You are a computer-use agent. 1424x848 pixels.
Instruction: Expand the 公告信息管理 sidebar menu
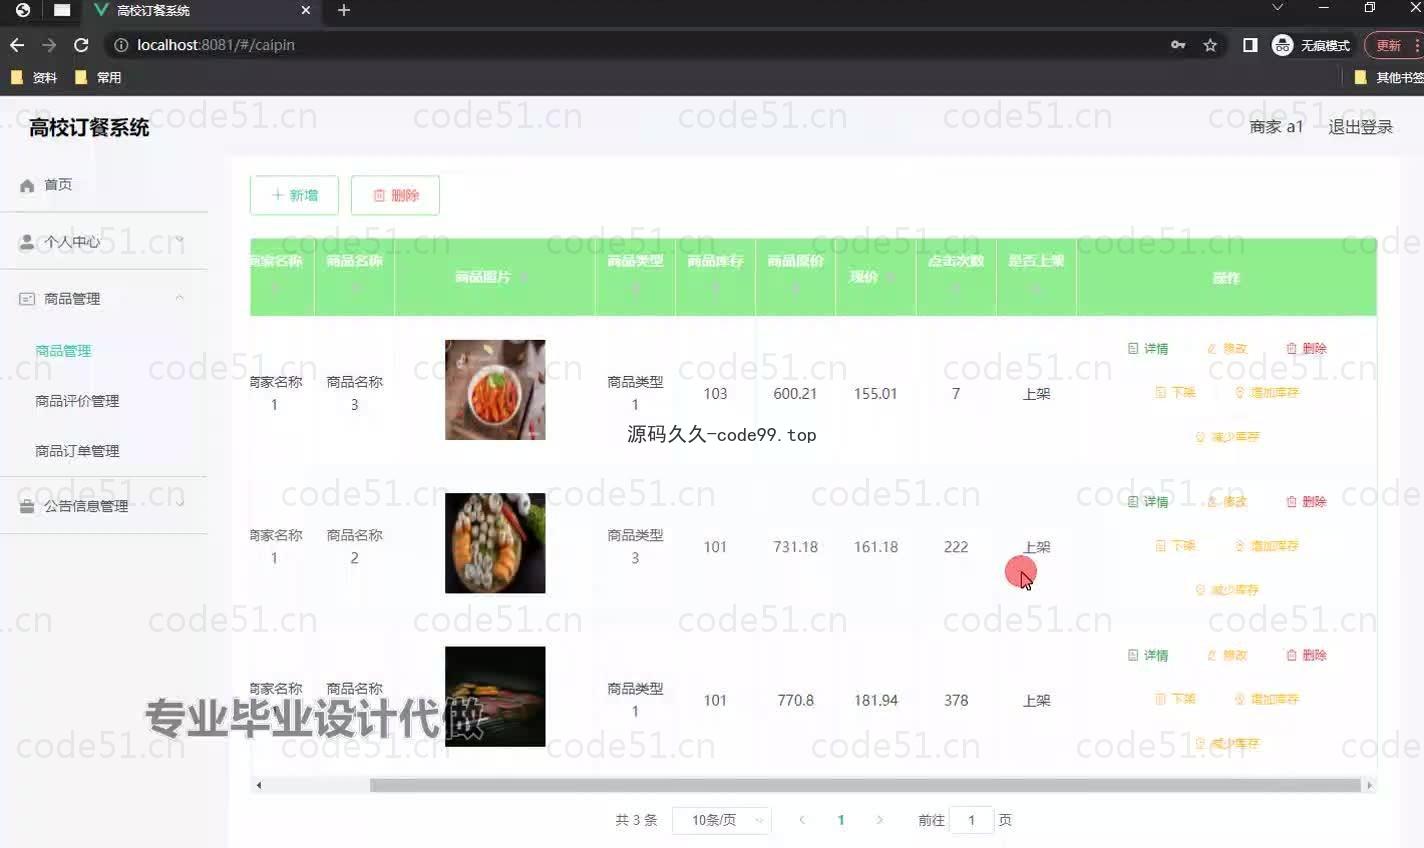tap(104, 506)
